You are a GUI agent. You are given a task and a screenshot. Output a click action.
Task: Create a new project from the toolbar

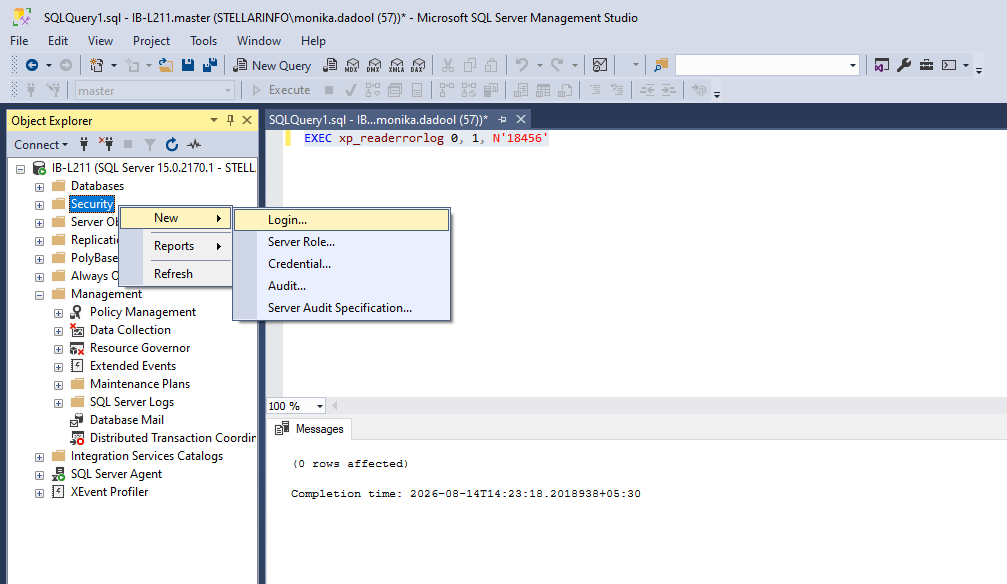click(x=96, y=65)
